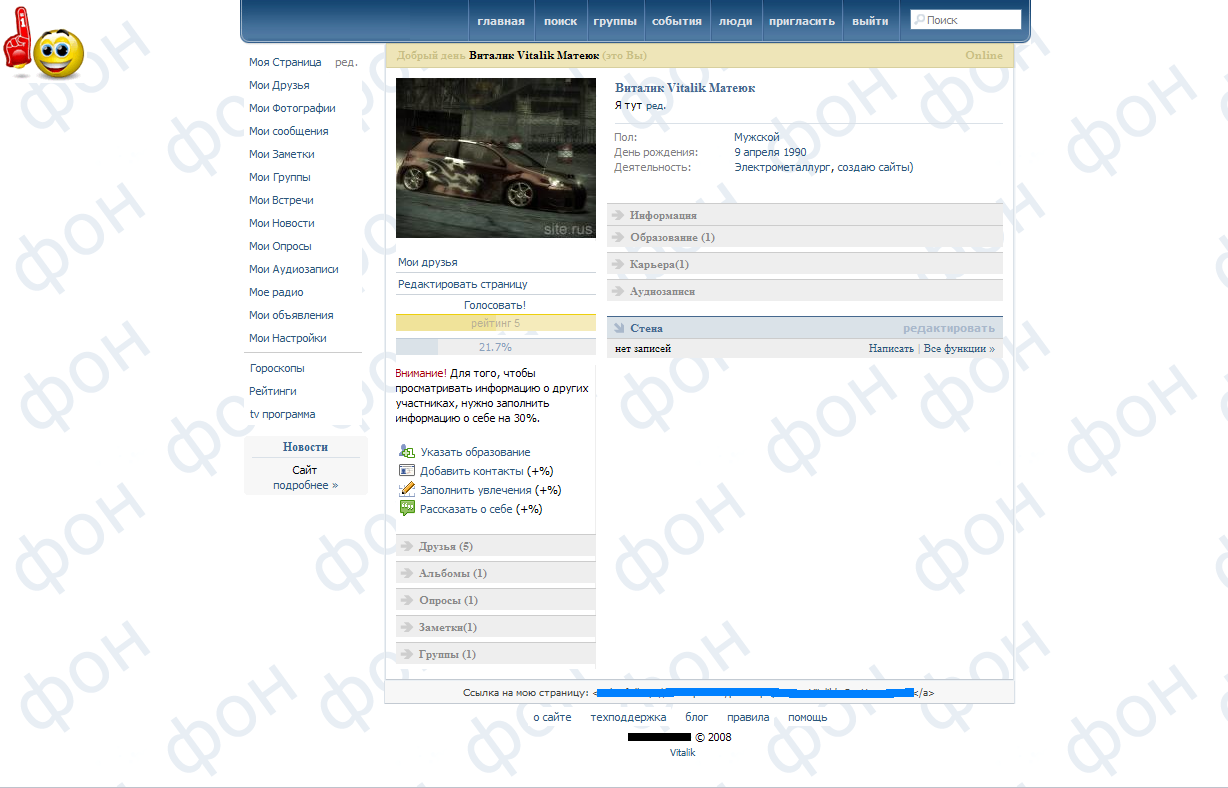Click подробнее » in Новости box

click(x=306, y=485)
